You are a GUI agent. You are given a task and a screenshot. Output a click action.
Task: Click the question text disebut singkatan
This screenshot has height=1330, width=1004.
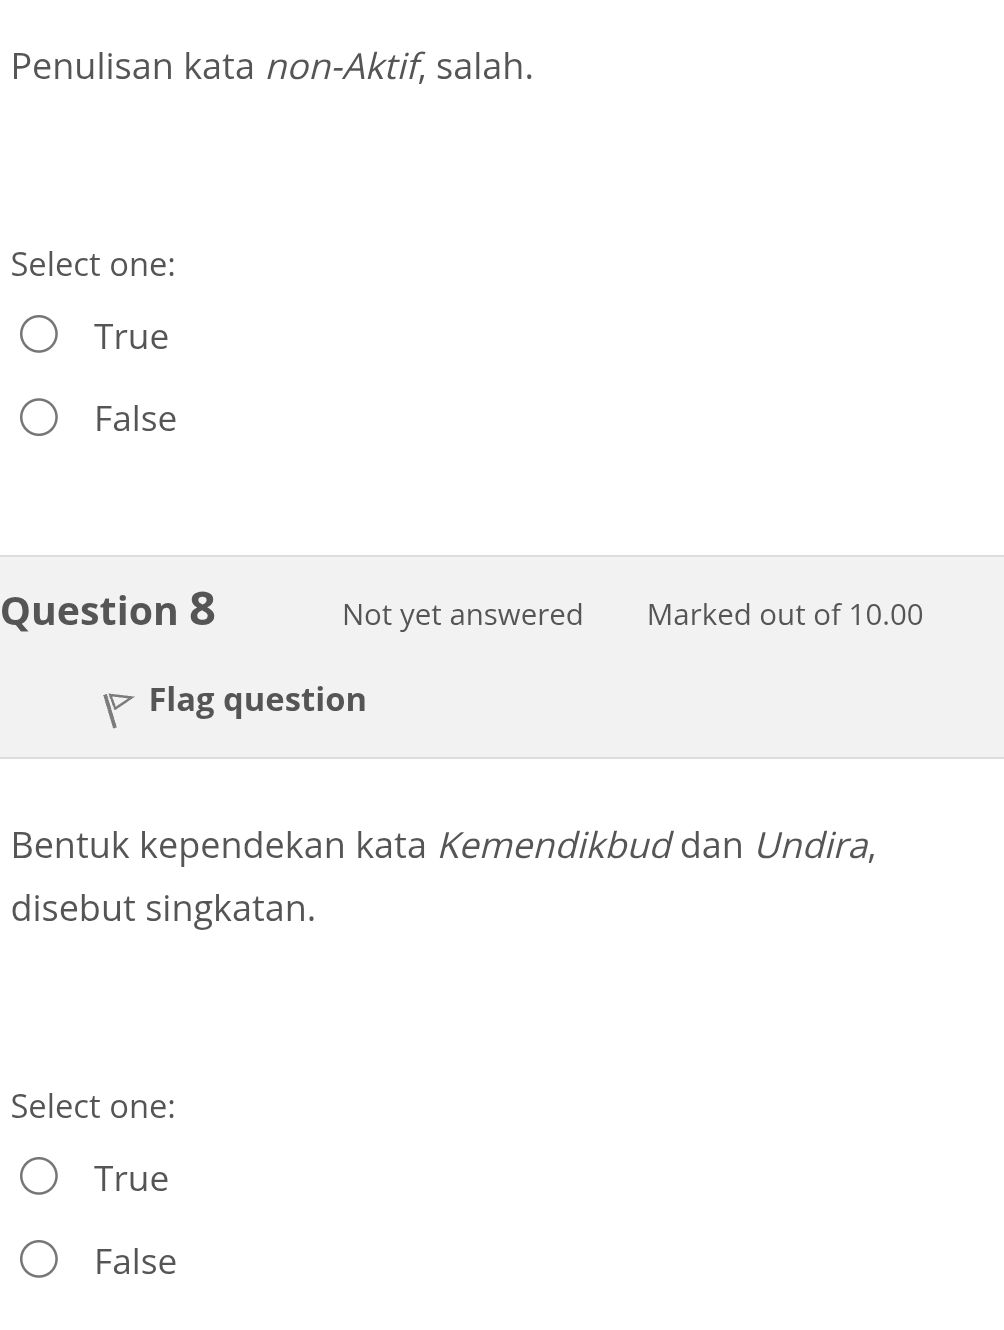163,908
